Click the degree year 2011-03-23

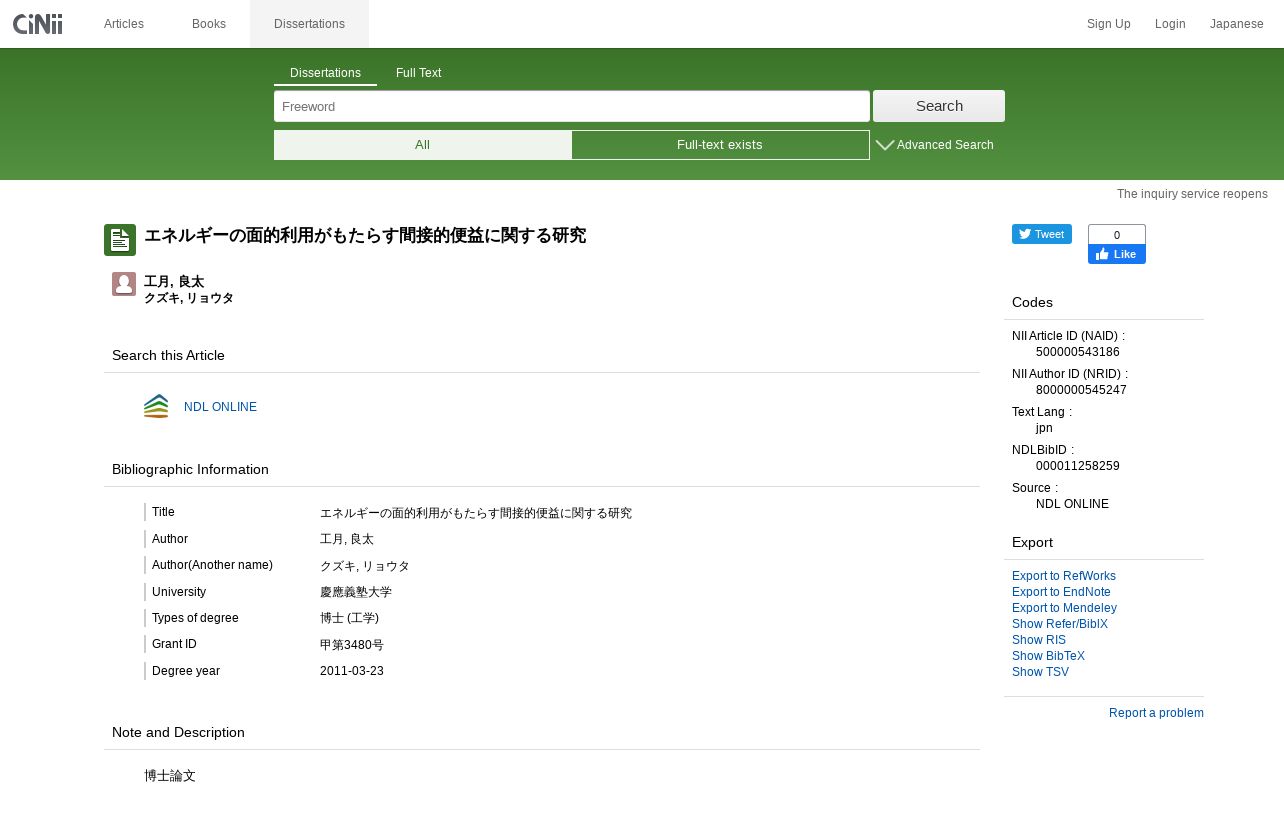click(x=352, y=671)
